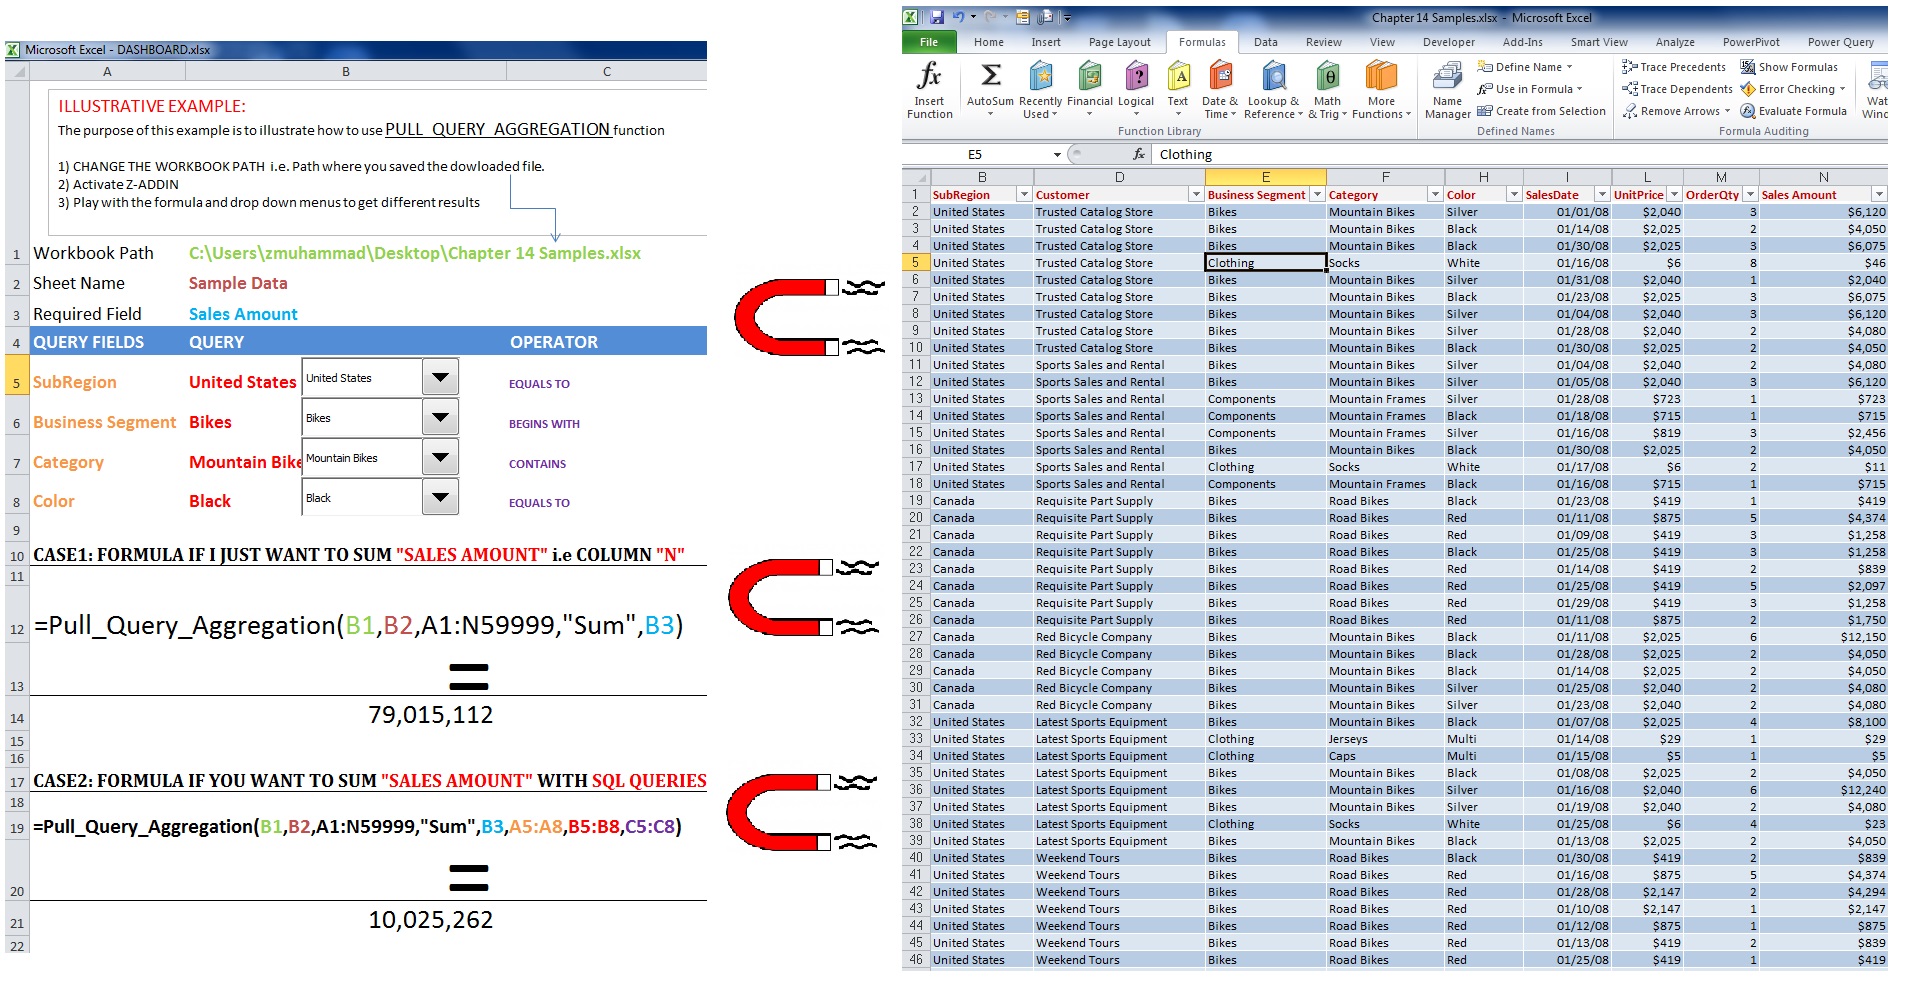Expand the Bikes combo box arrow
The width and height of the screenshot is (1906, 991).
(439, 418)
